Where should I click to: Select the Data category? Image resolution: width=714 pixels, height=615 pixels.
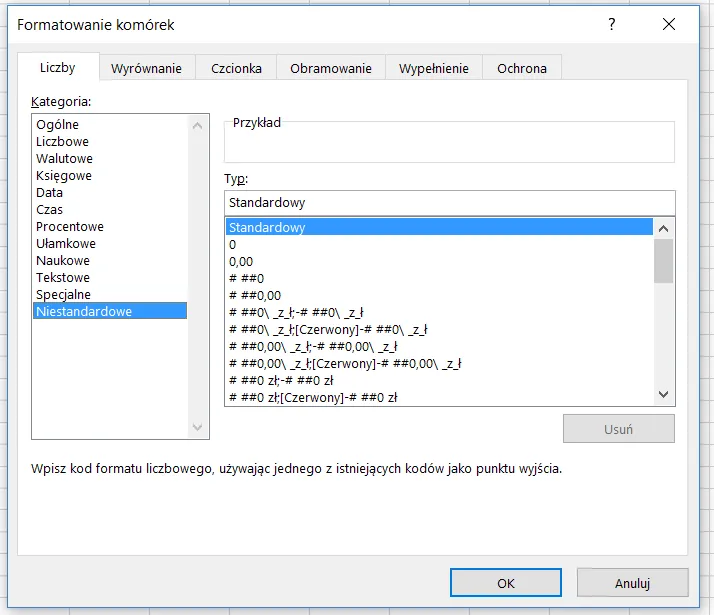(49, 193)
